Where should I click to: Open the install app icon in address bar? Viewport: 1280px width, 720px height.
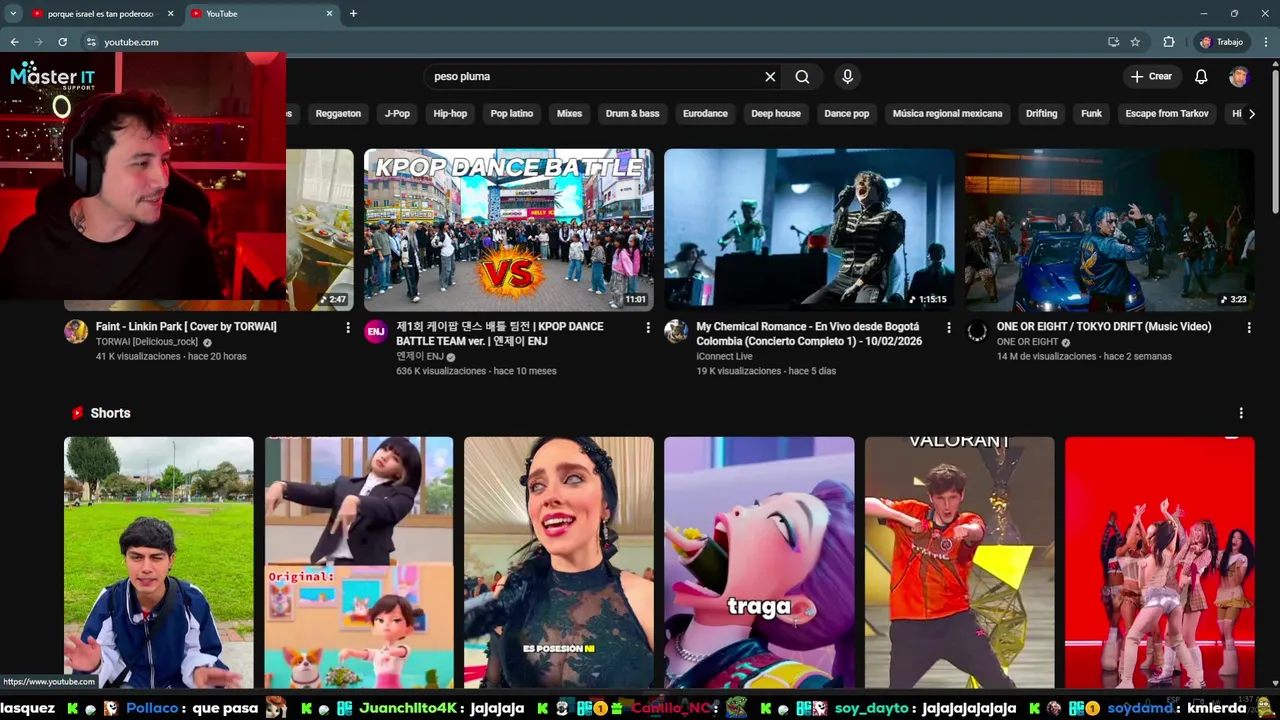tap(1113, 42)
